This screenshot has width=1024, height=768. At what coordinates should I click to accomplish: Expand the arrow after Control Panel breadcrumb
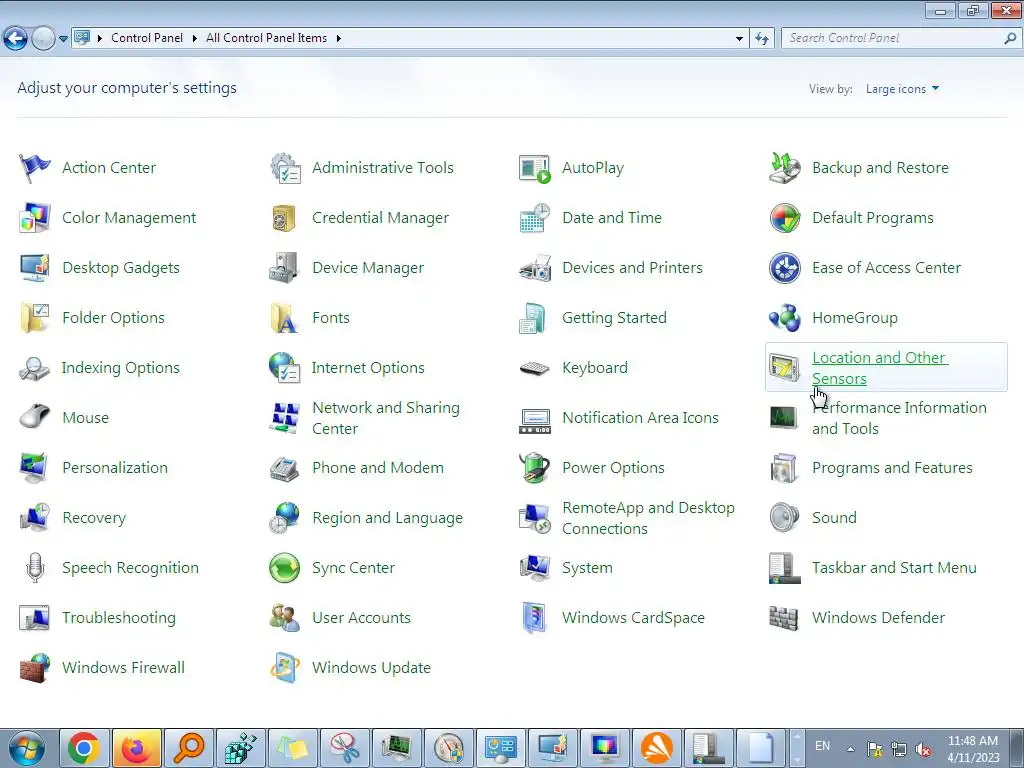[195, 39]
